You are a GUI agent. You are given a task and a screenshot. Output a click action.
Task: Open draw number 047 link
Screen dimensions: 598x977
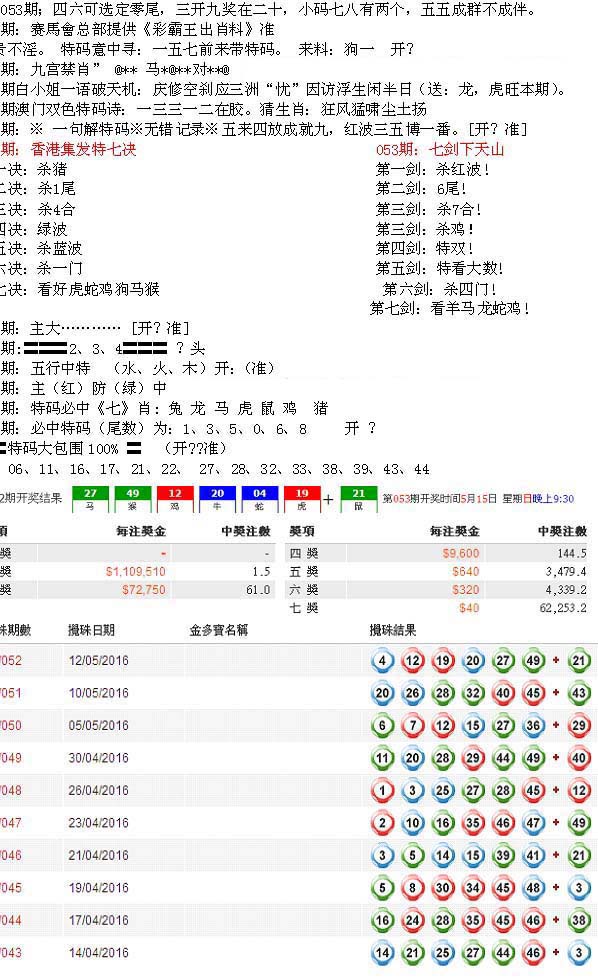(11, 822)
